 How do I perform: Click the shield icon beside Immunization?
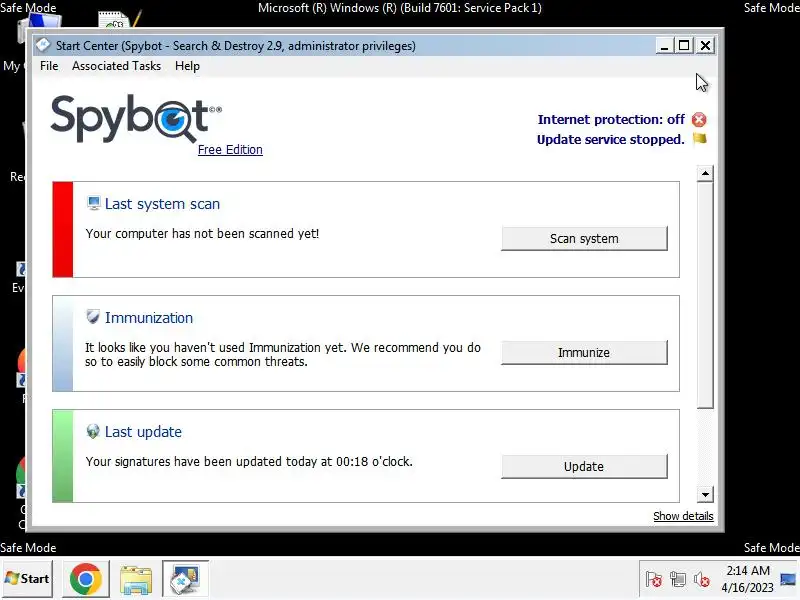point(93,317)
